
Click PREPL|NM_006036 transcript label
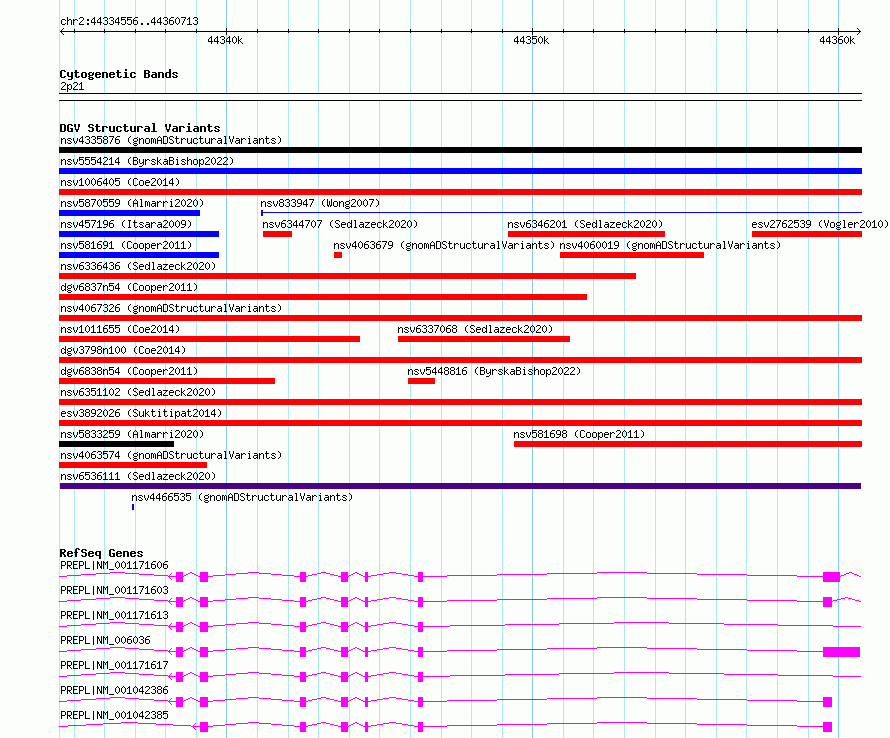point(105,640)
